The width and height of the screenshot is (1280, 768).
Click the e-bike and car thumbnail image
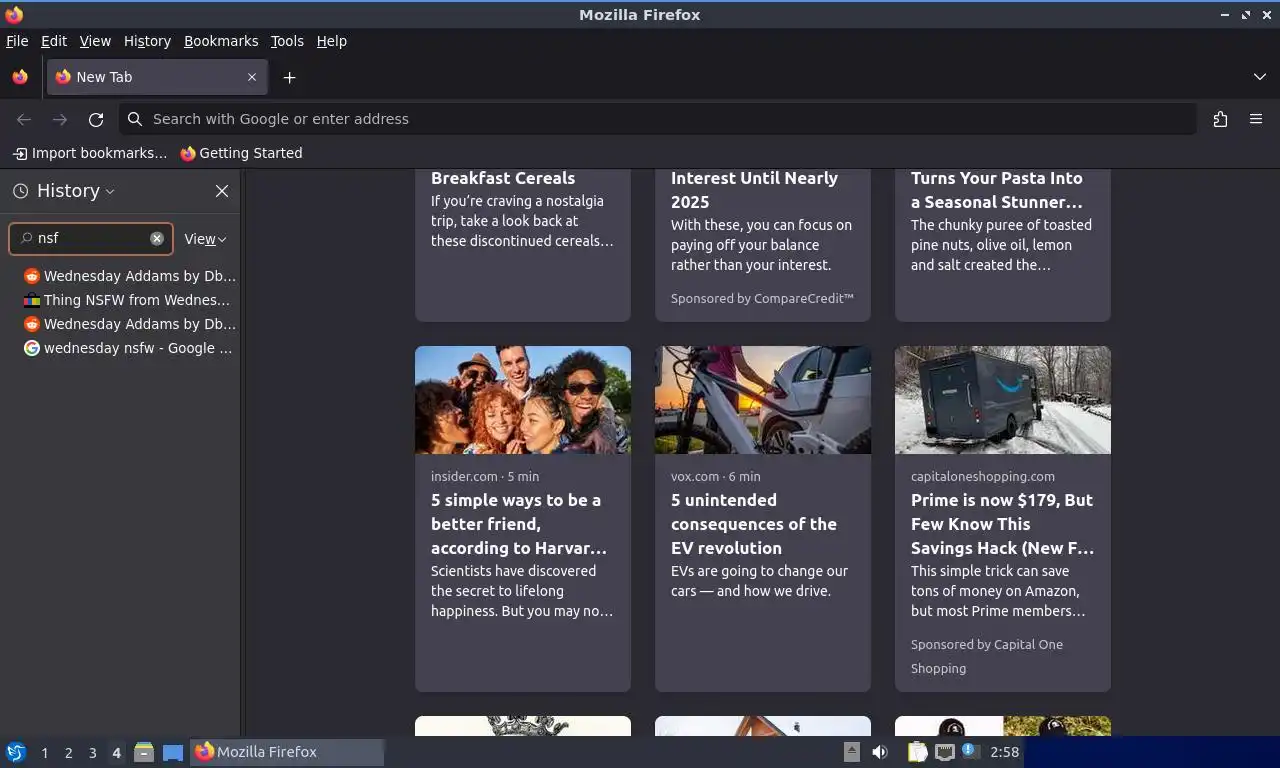[763, 400]
